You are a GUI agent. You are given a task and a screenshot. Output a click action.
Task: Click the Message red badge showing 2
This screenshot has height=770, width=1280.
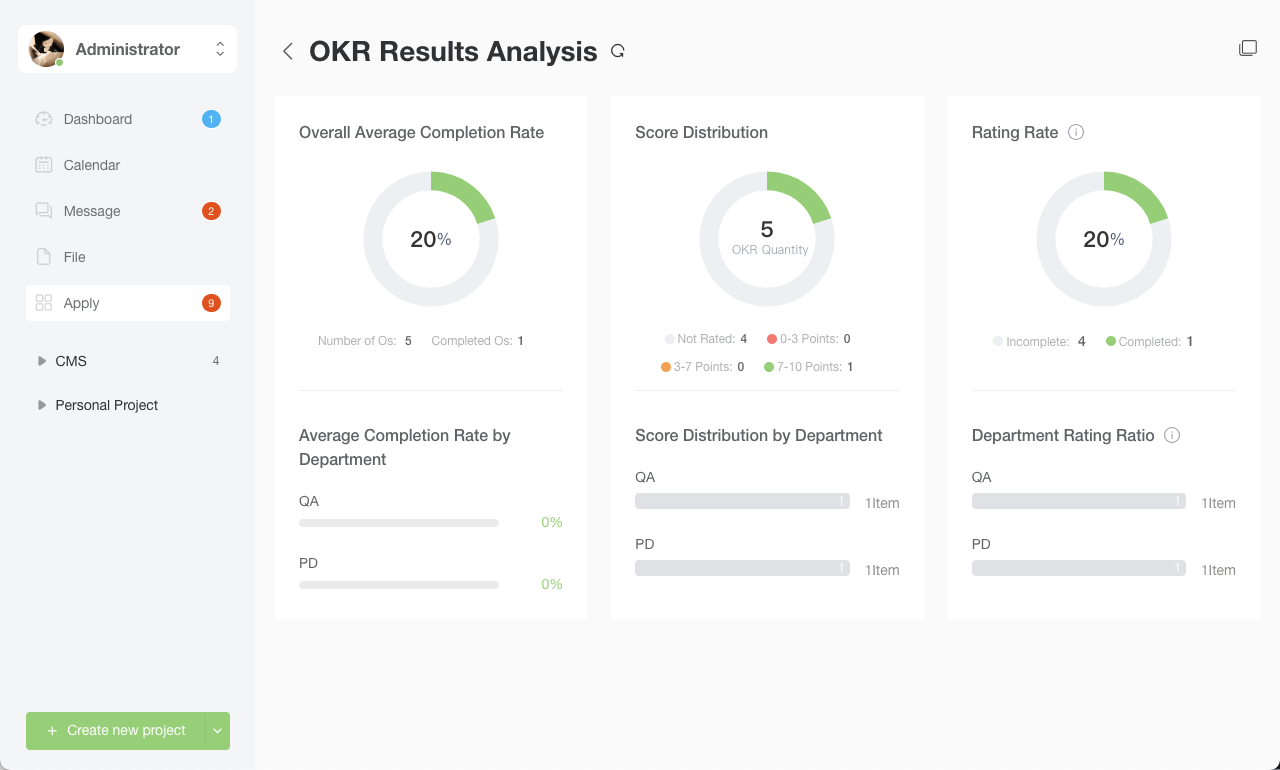[211, 211]
